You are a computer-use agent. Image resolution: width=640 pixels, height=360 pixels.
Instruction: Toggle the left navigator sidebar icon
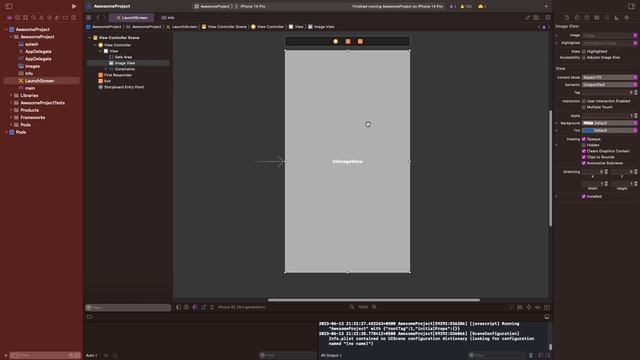pyautogui.click(x=9, y=6)
